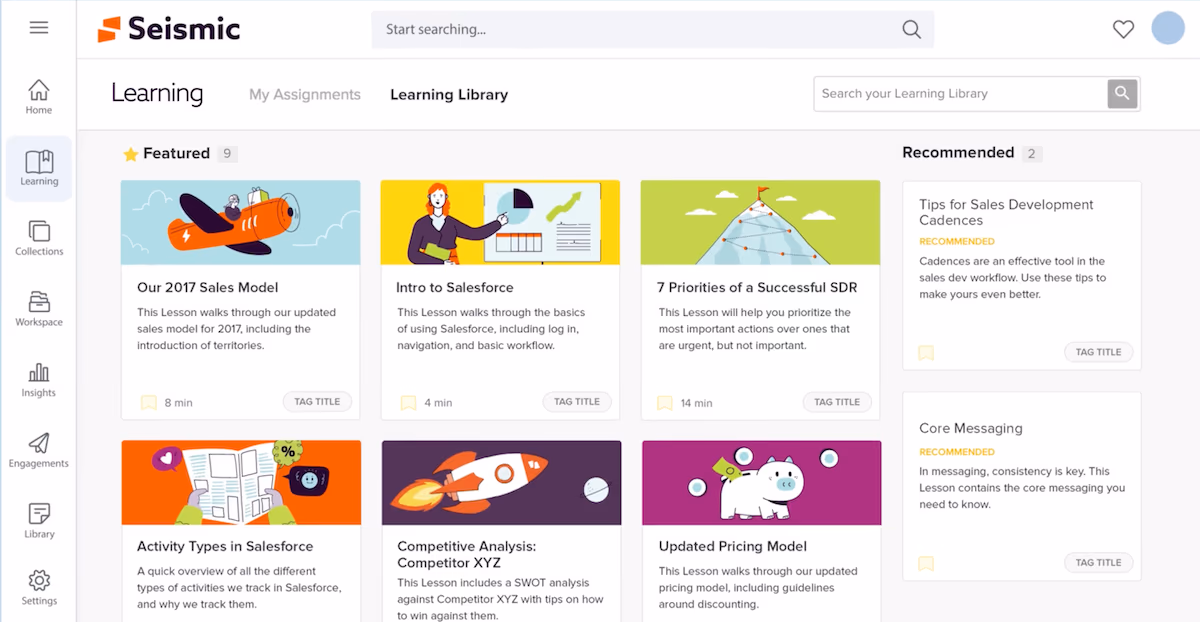The width and height of the screenshot is (1200, 622).
Task: Click the Recommended count badge 2
Action: (1033, 154)
